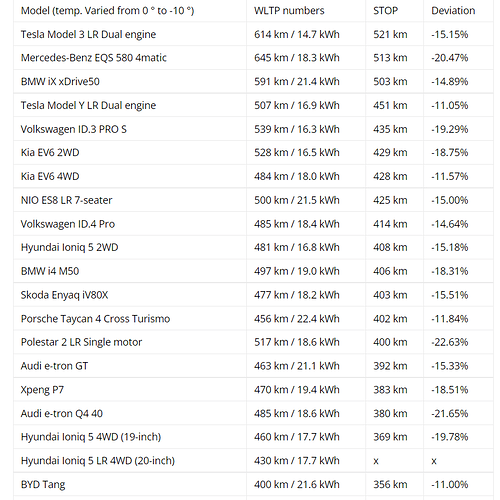
Task: Click the BMW i4 M50 row
Action: click(253, 271)
